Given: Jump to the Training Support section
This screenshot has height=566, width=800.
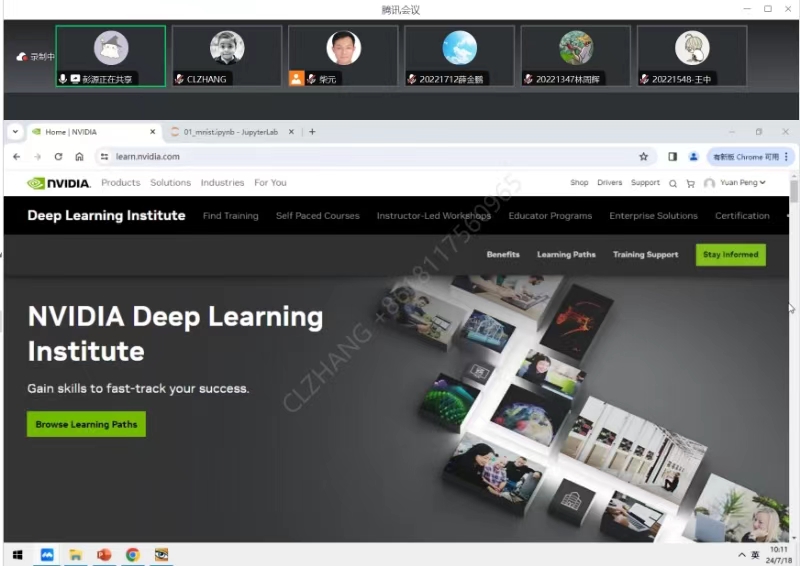Looking at the screenshot, I should [x=645, y=255].
